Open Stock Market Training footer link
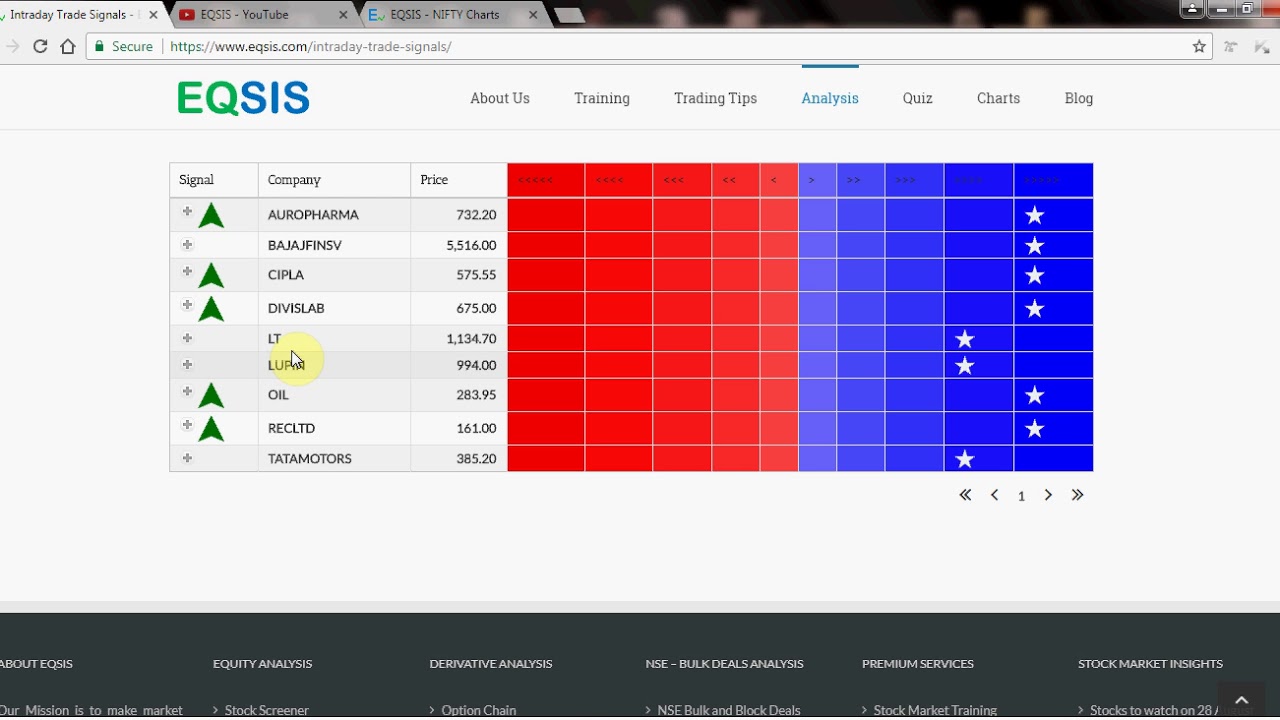 click(x=935, y=710)
